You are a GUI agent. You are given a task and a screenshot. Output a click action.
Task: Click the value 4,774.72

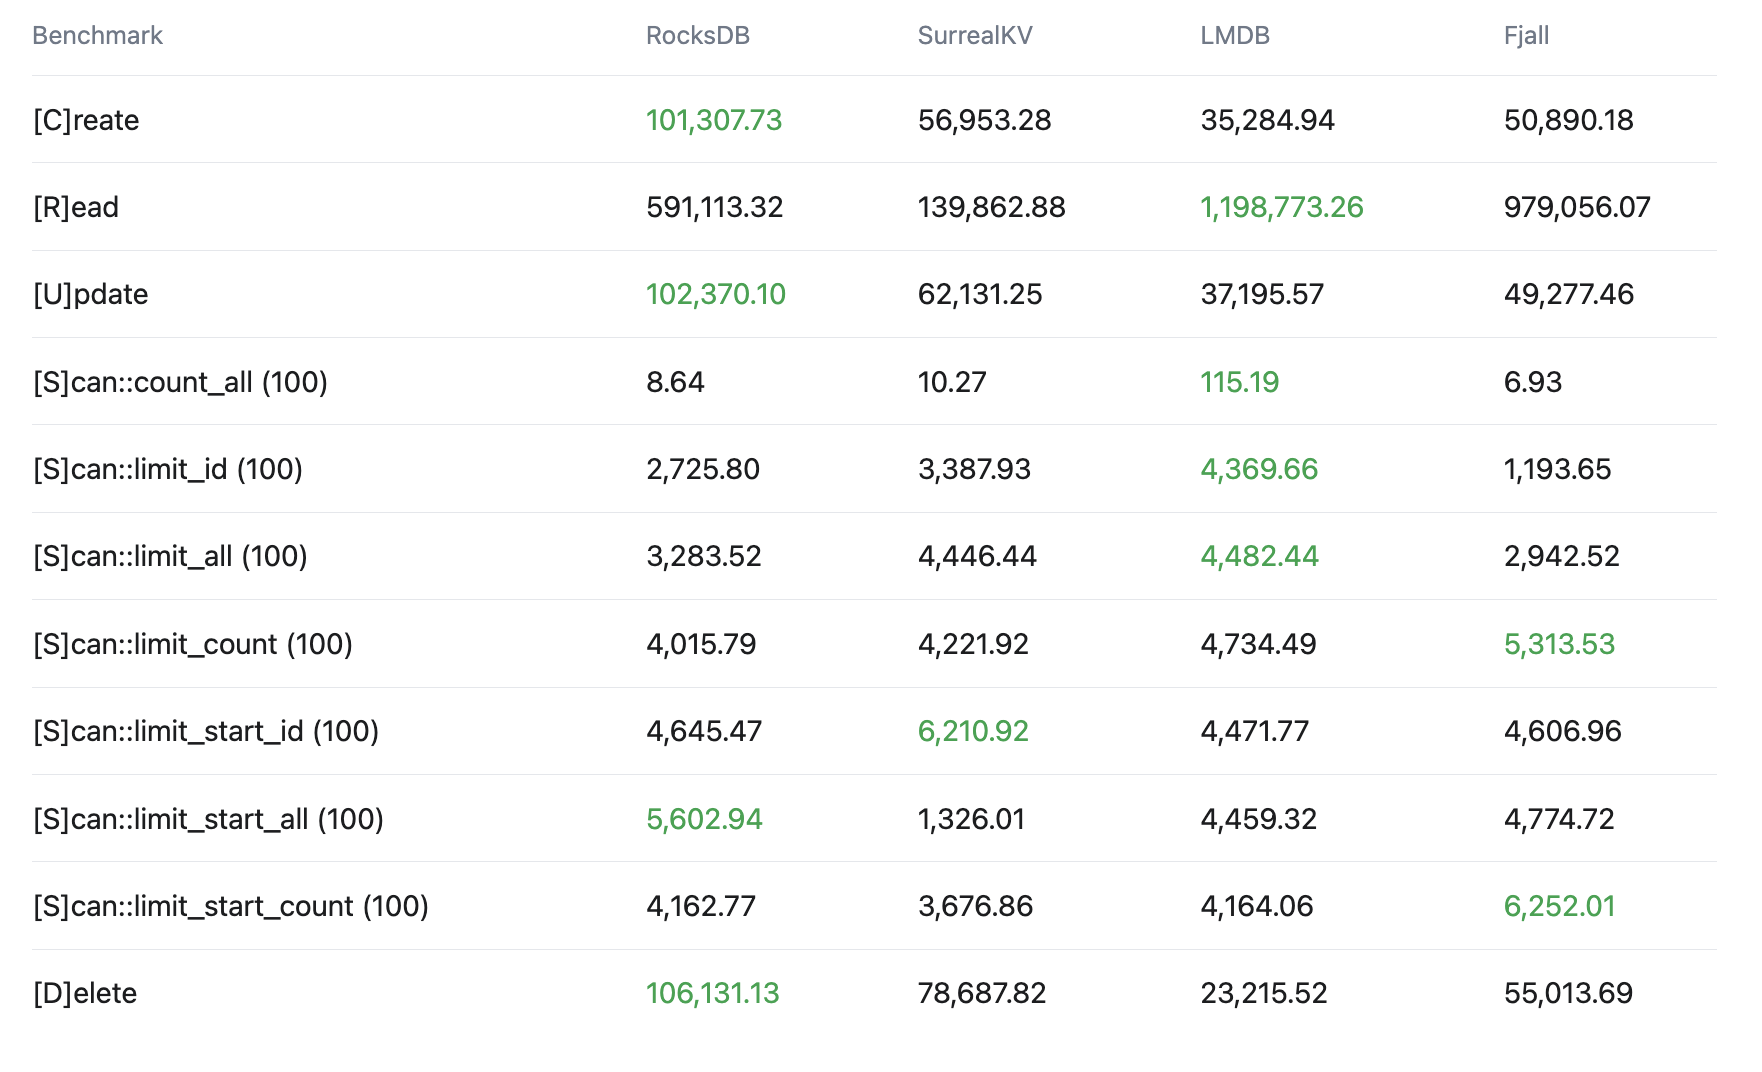1559,819
